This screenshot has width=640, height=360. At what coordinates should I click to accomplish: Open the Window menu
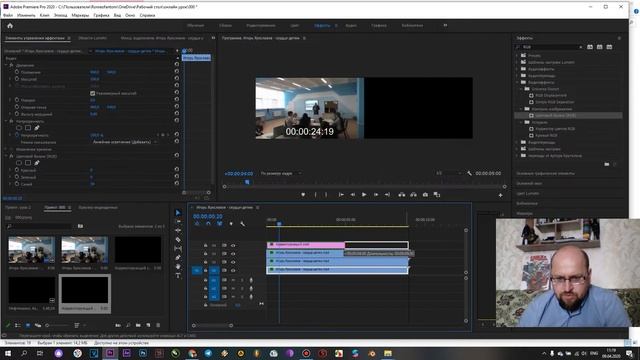pos(130,15)
